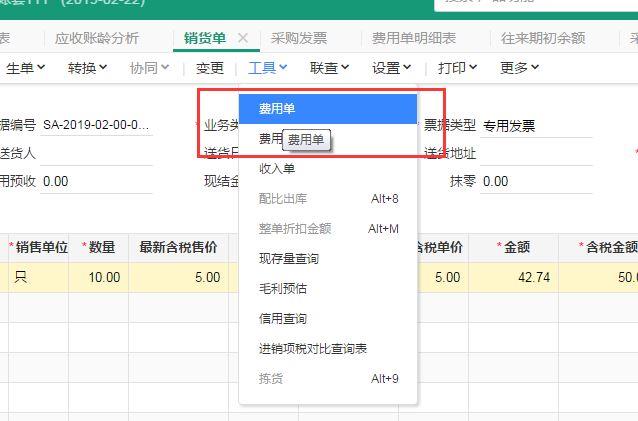Click the 金额 column header
This screenshot has height=421, width=638.
[x=513, y=247]
